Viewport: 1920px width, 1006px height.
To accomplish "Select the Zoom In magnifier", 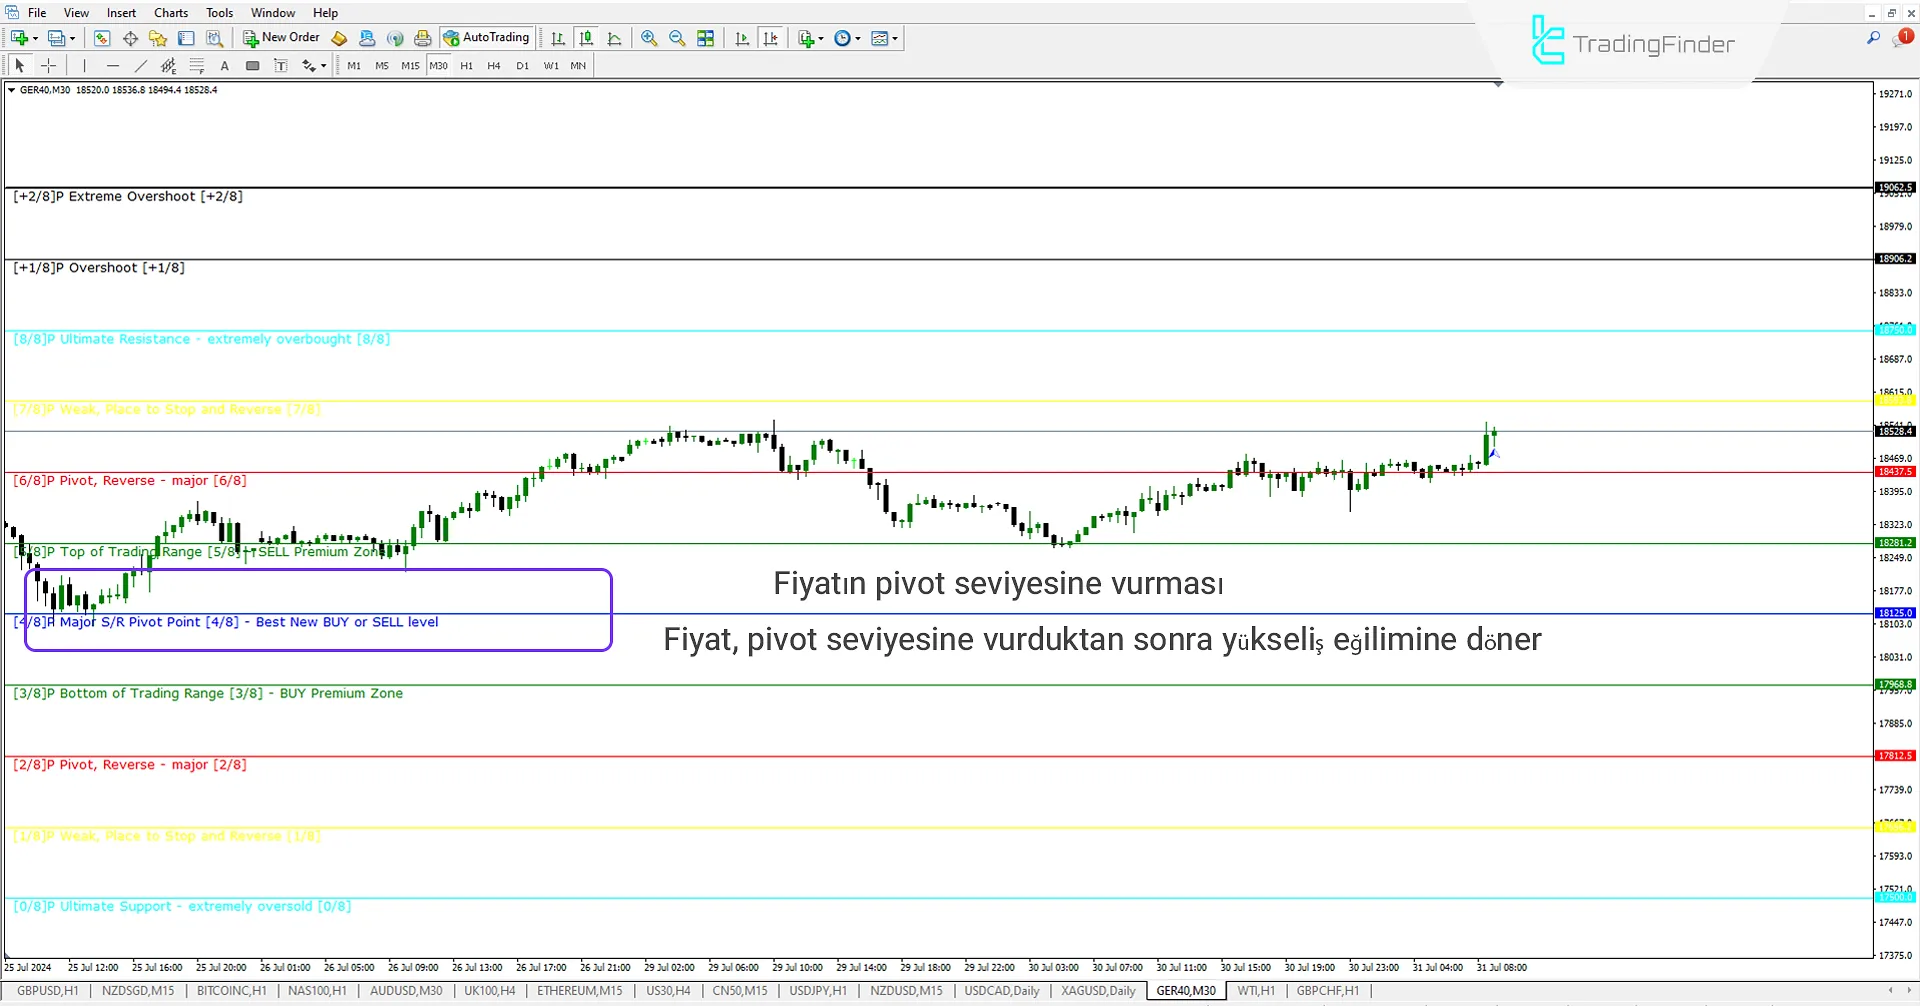I will 649,38.
